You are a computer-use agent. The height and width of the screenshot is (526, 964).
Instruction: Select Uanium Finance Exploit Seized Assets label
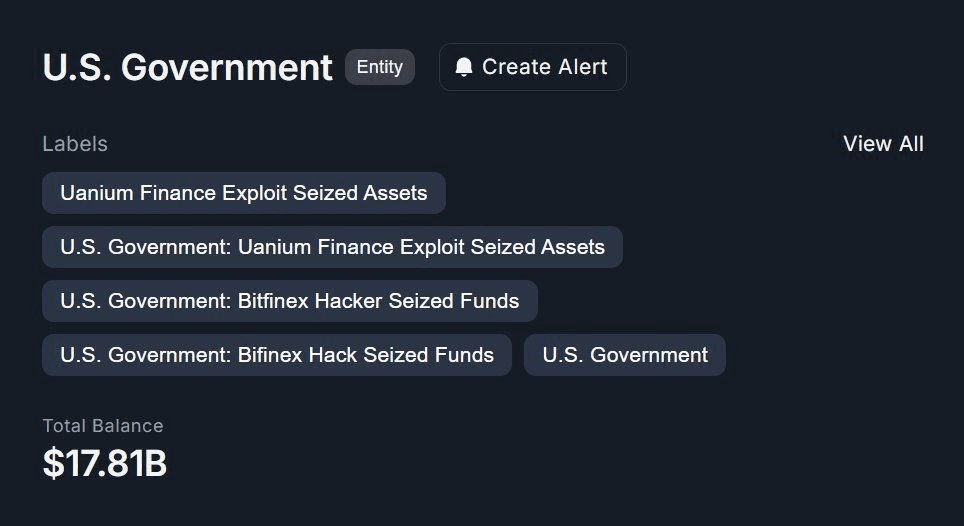tap(243, 193)
